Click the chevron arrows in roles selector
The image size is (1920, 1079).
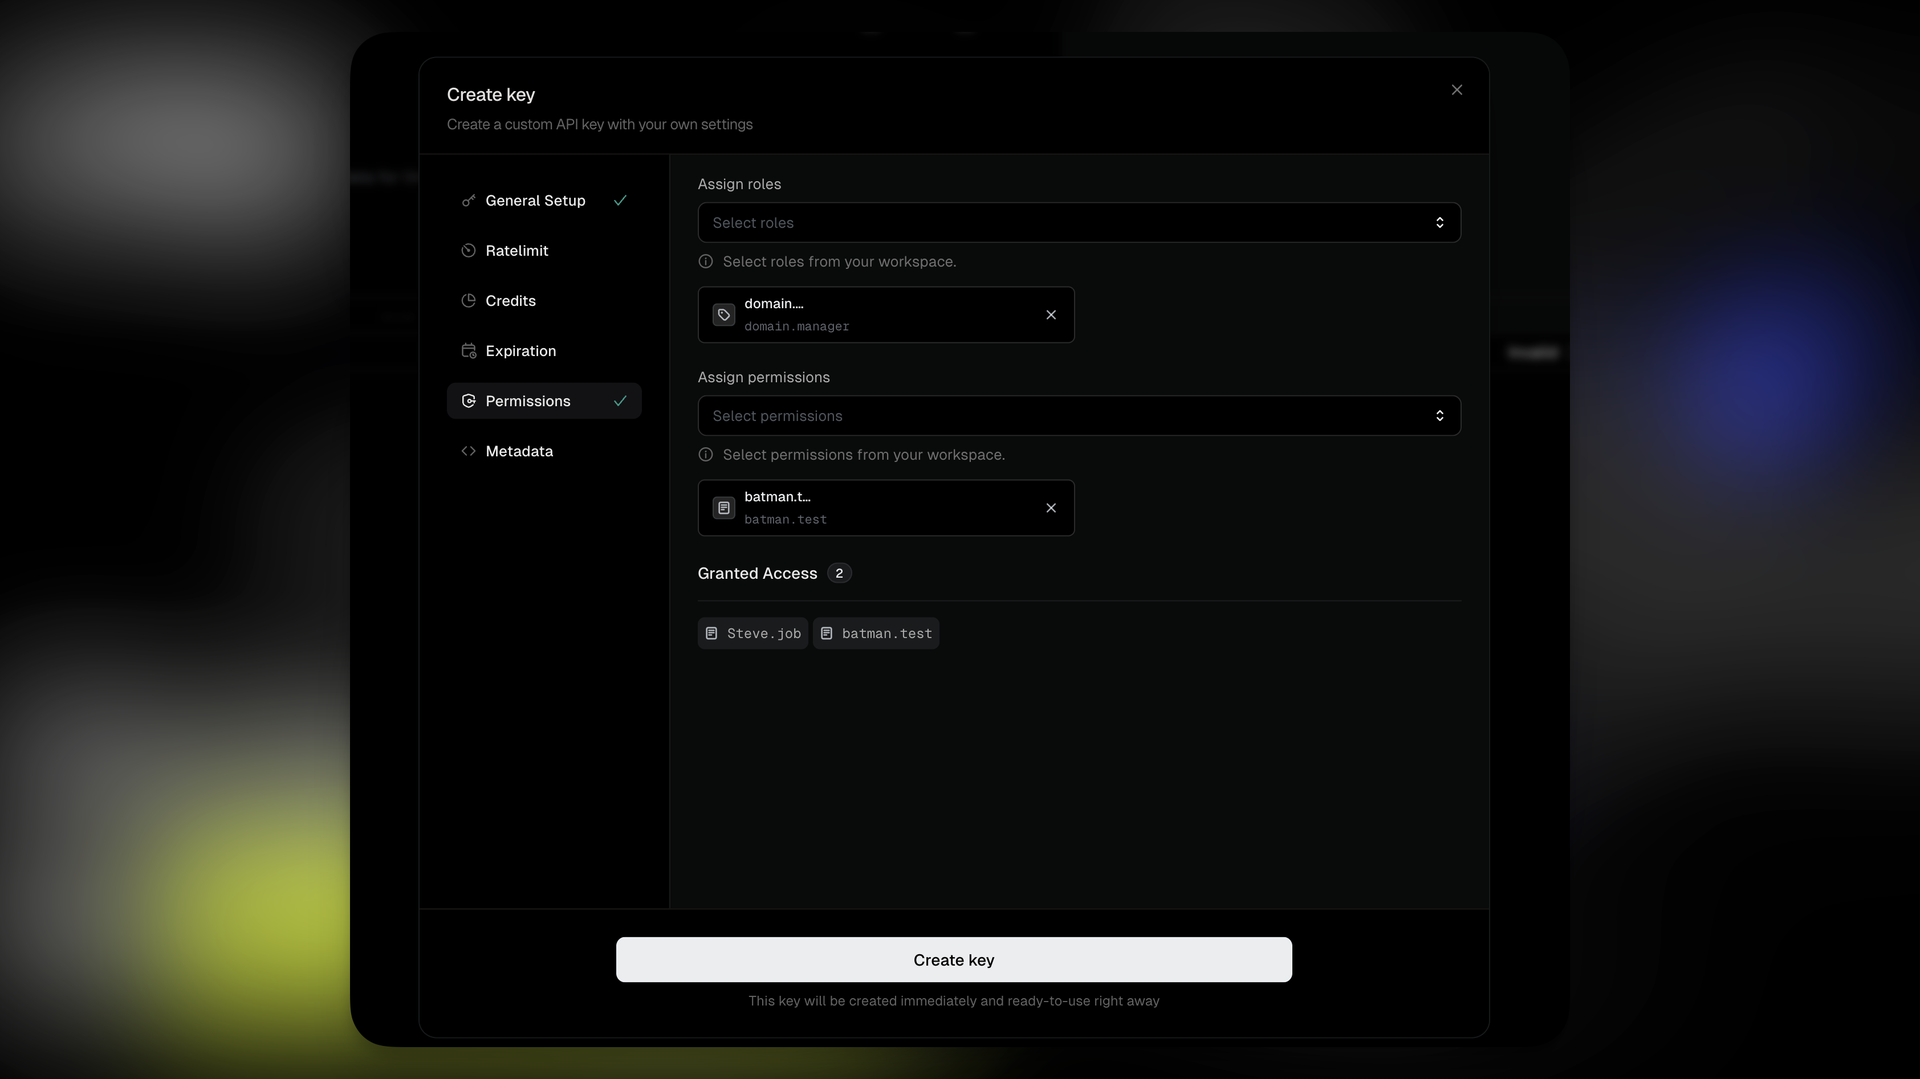(x=1440, y=222)
